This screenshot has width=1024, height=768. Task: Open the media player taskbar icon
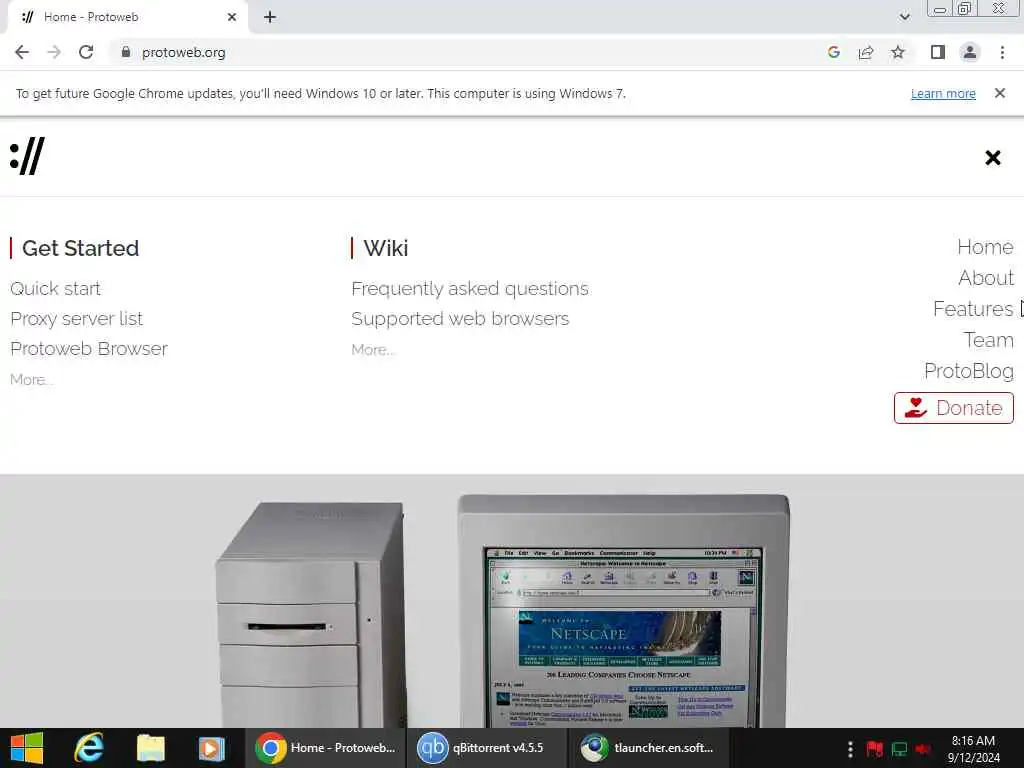point(212,748)
